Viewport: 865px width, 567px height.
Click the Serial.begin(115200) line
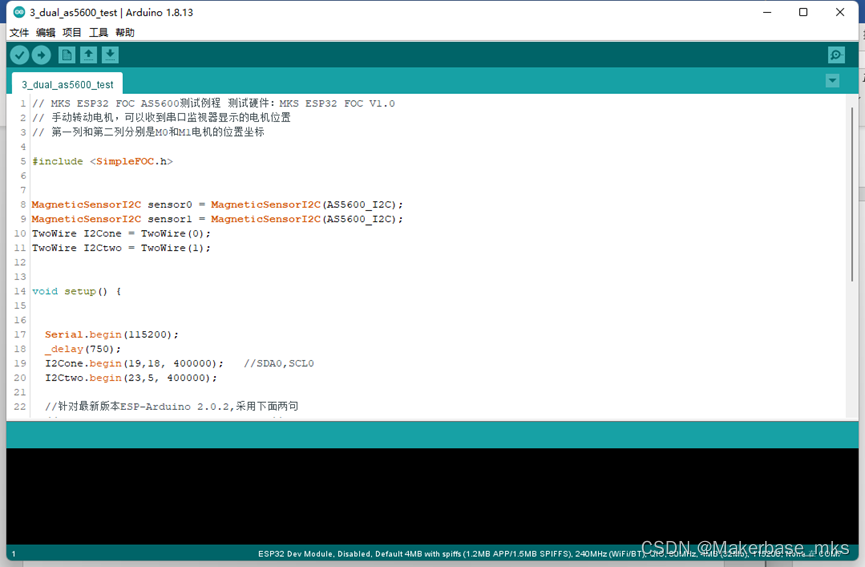point(112,334)
